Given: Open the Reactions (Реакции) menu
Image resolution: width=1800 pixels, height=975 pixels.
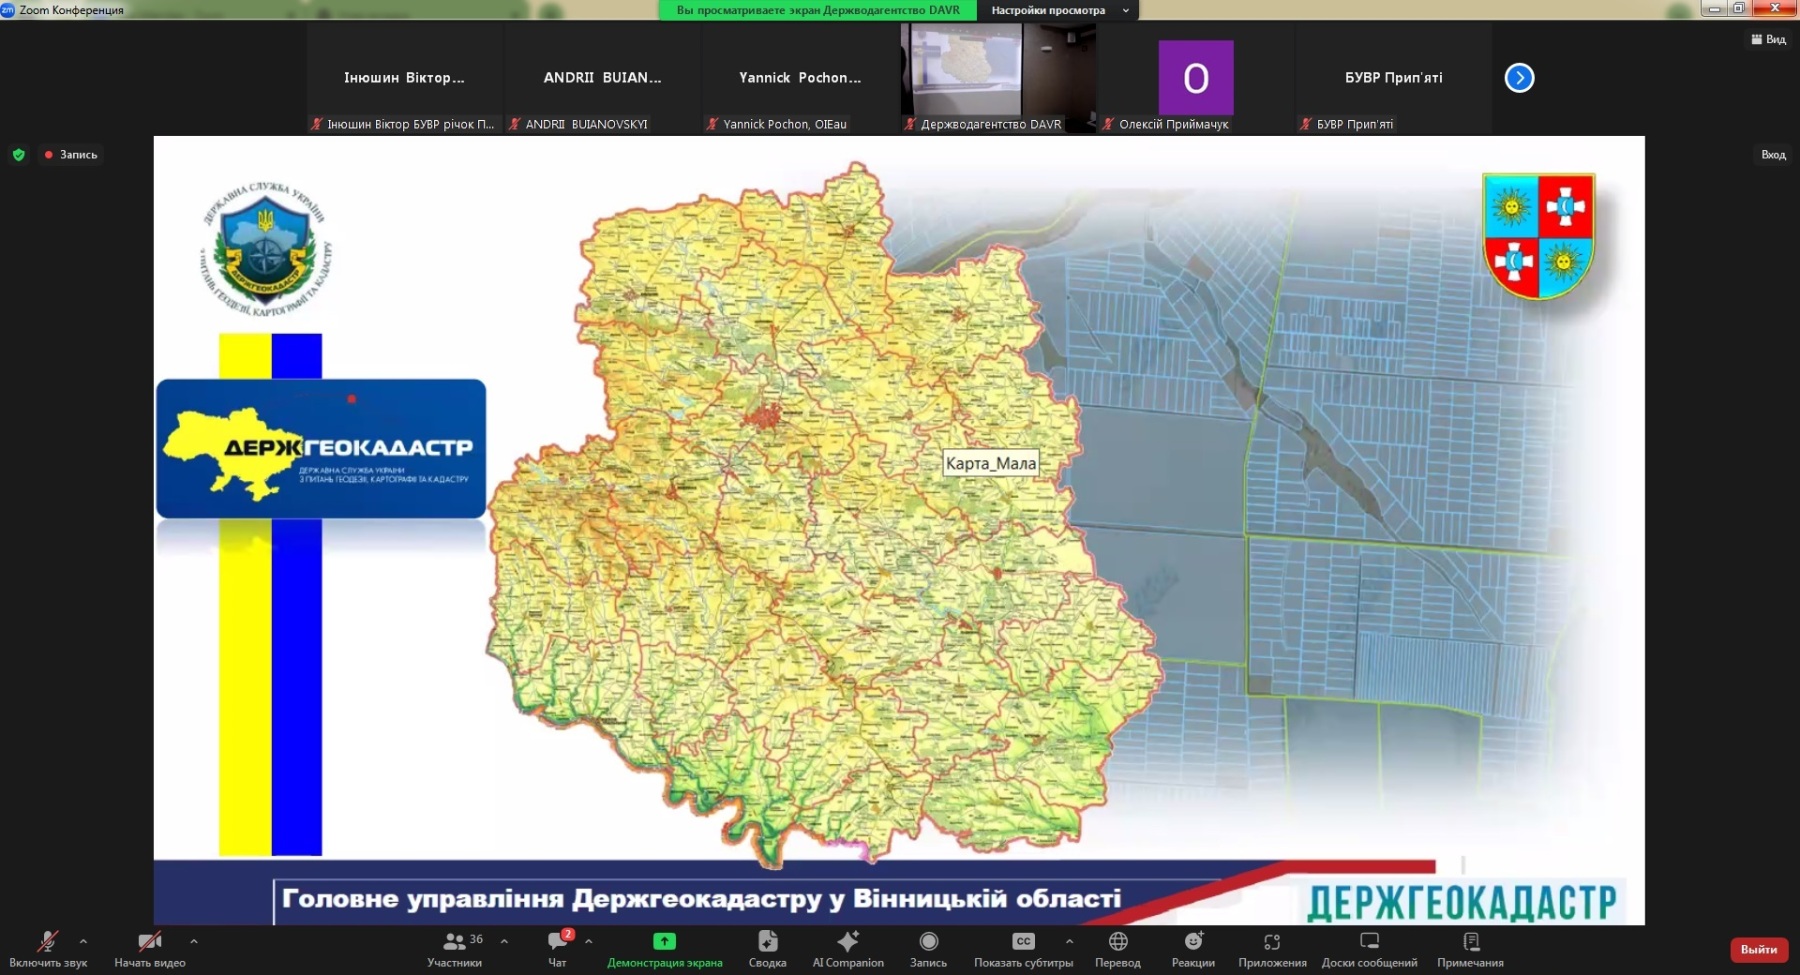Looking at the screenshot, I should tap(1193, 942).
